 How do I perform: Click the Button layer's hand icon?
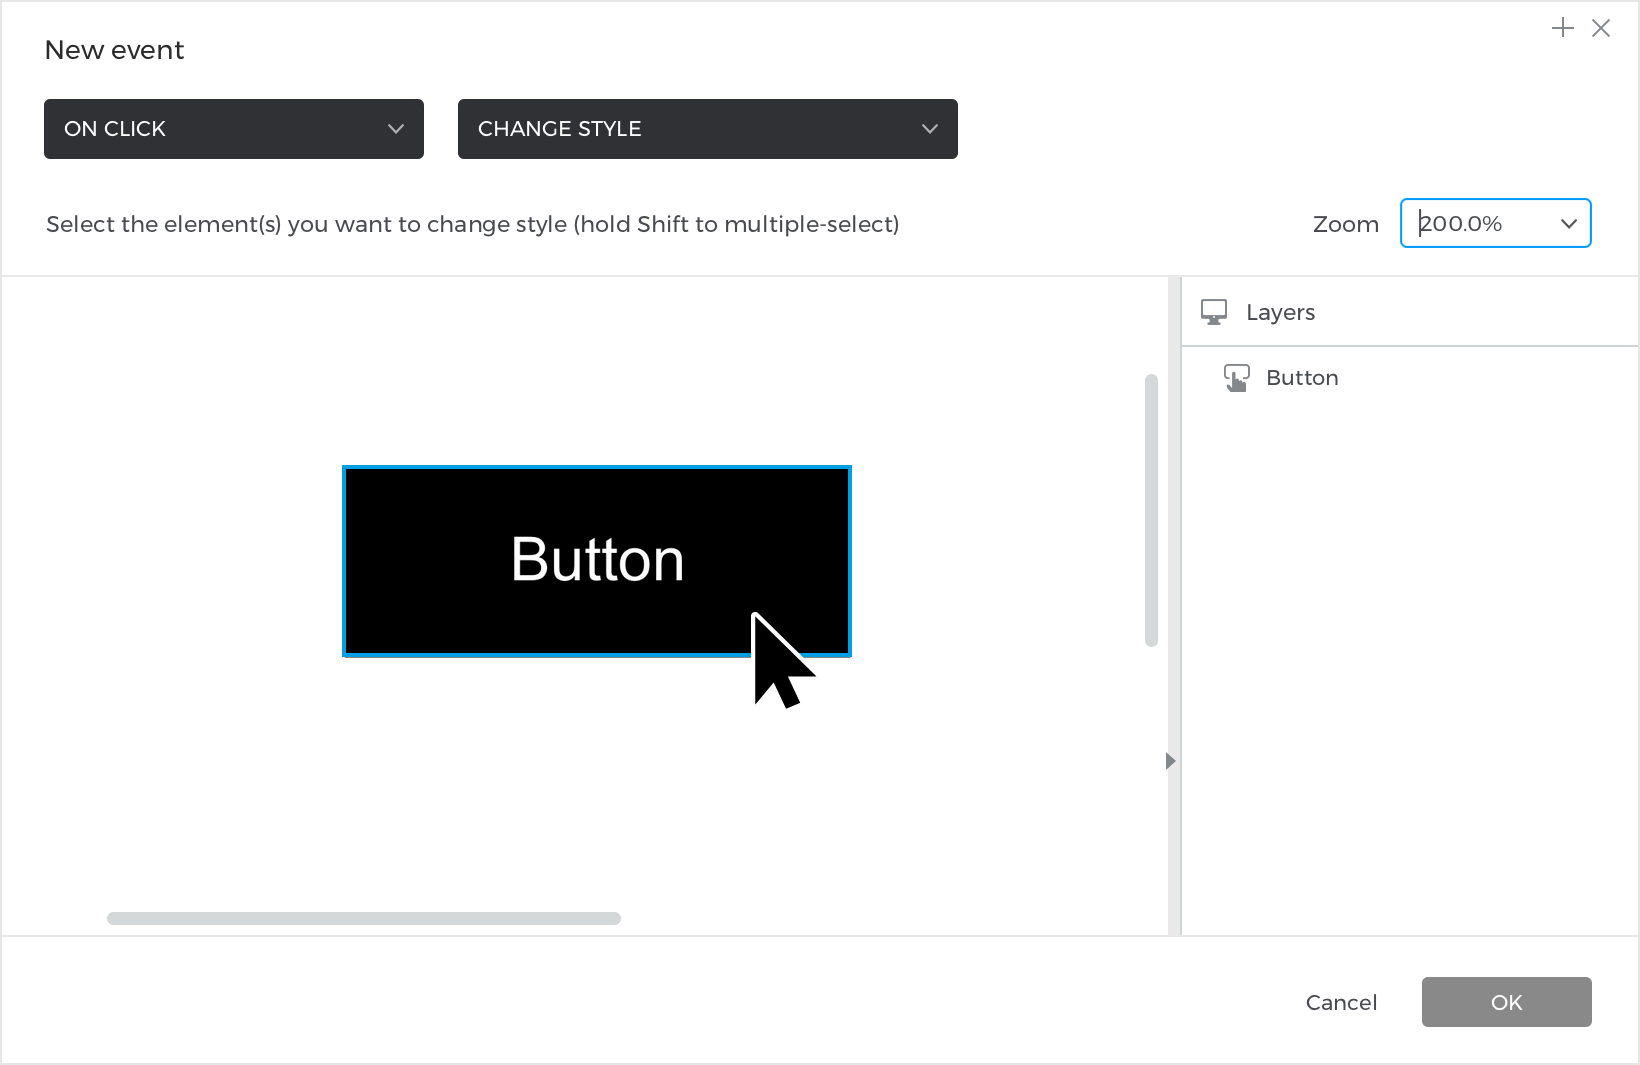click(x=1237, y=378)
